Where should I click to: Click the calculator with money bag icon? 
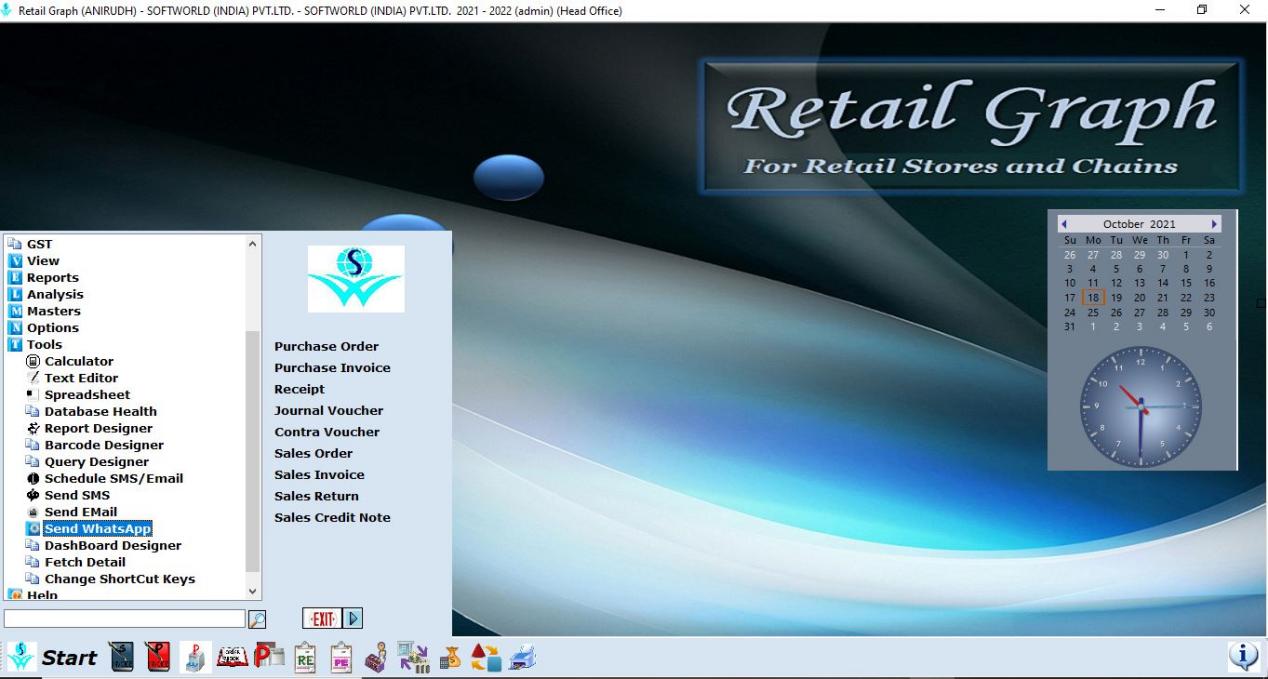[450, 657]
